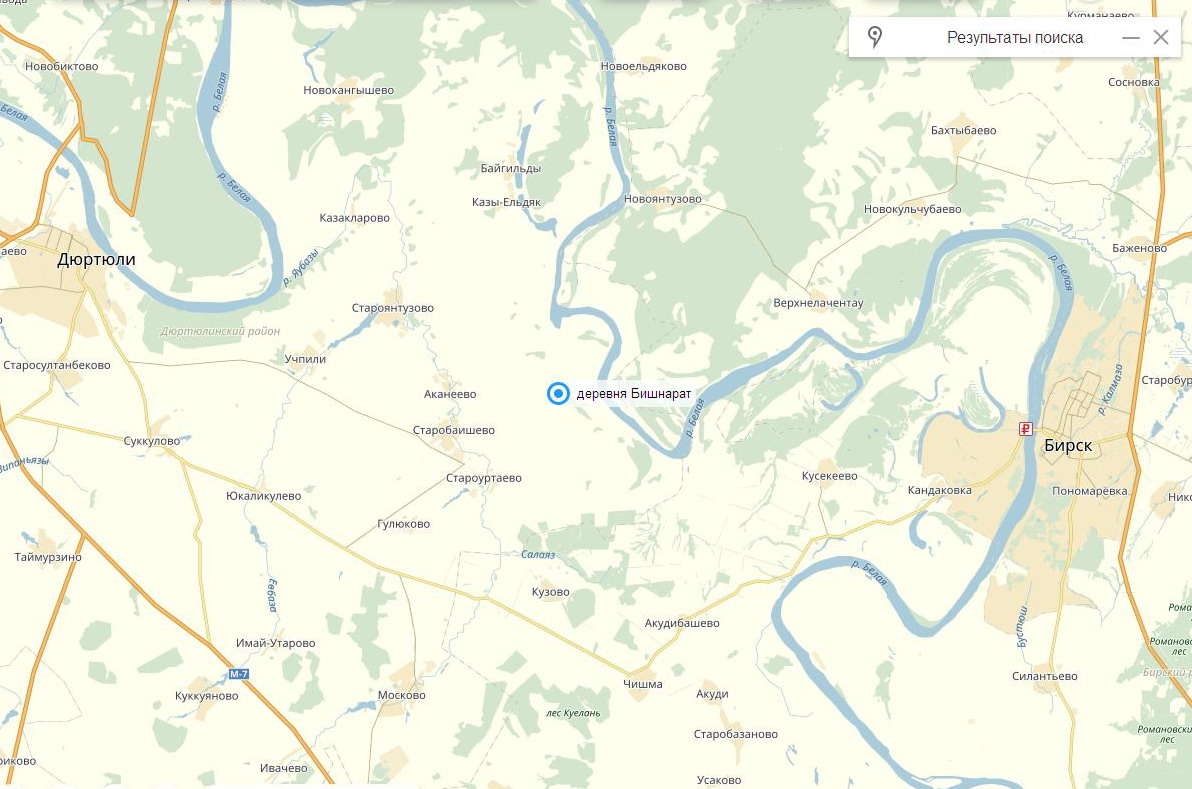Click the Старобаишево village label
The image size is (1192, 789).
pyautogui.click(x=454, y=430)
